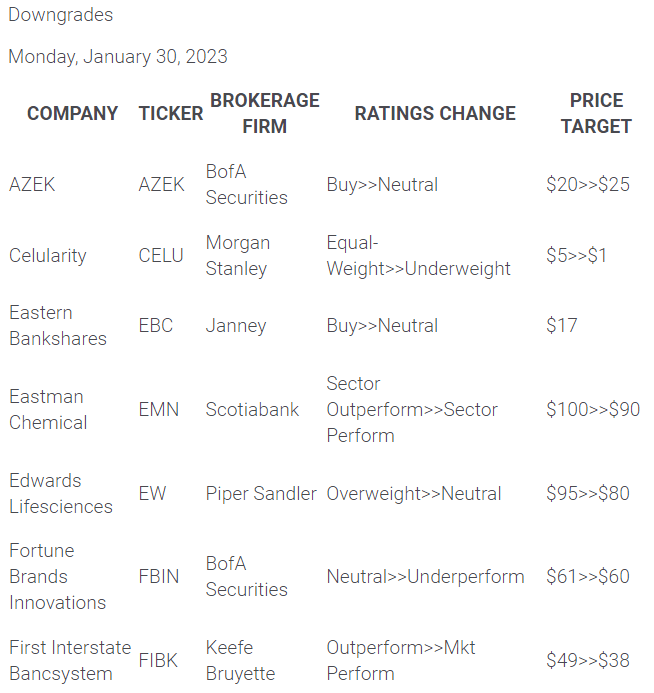Click Fortune Brands Innovations cell
The height and width of the screenshot is (693, 654).
pyautogui.click(x=58, y=576)
